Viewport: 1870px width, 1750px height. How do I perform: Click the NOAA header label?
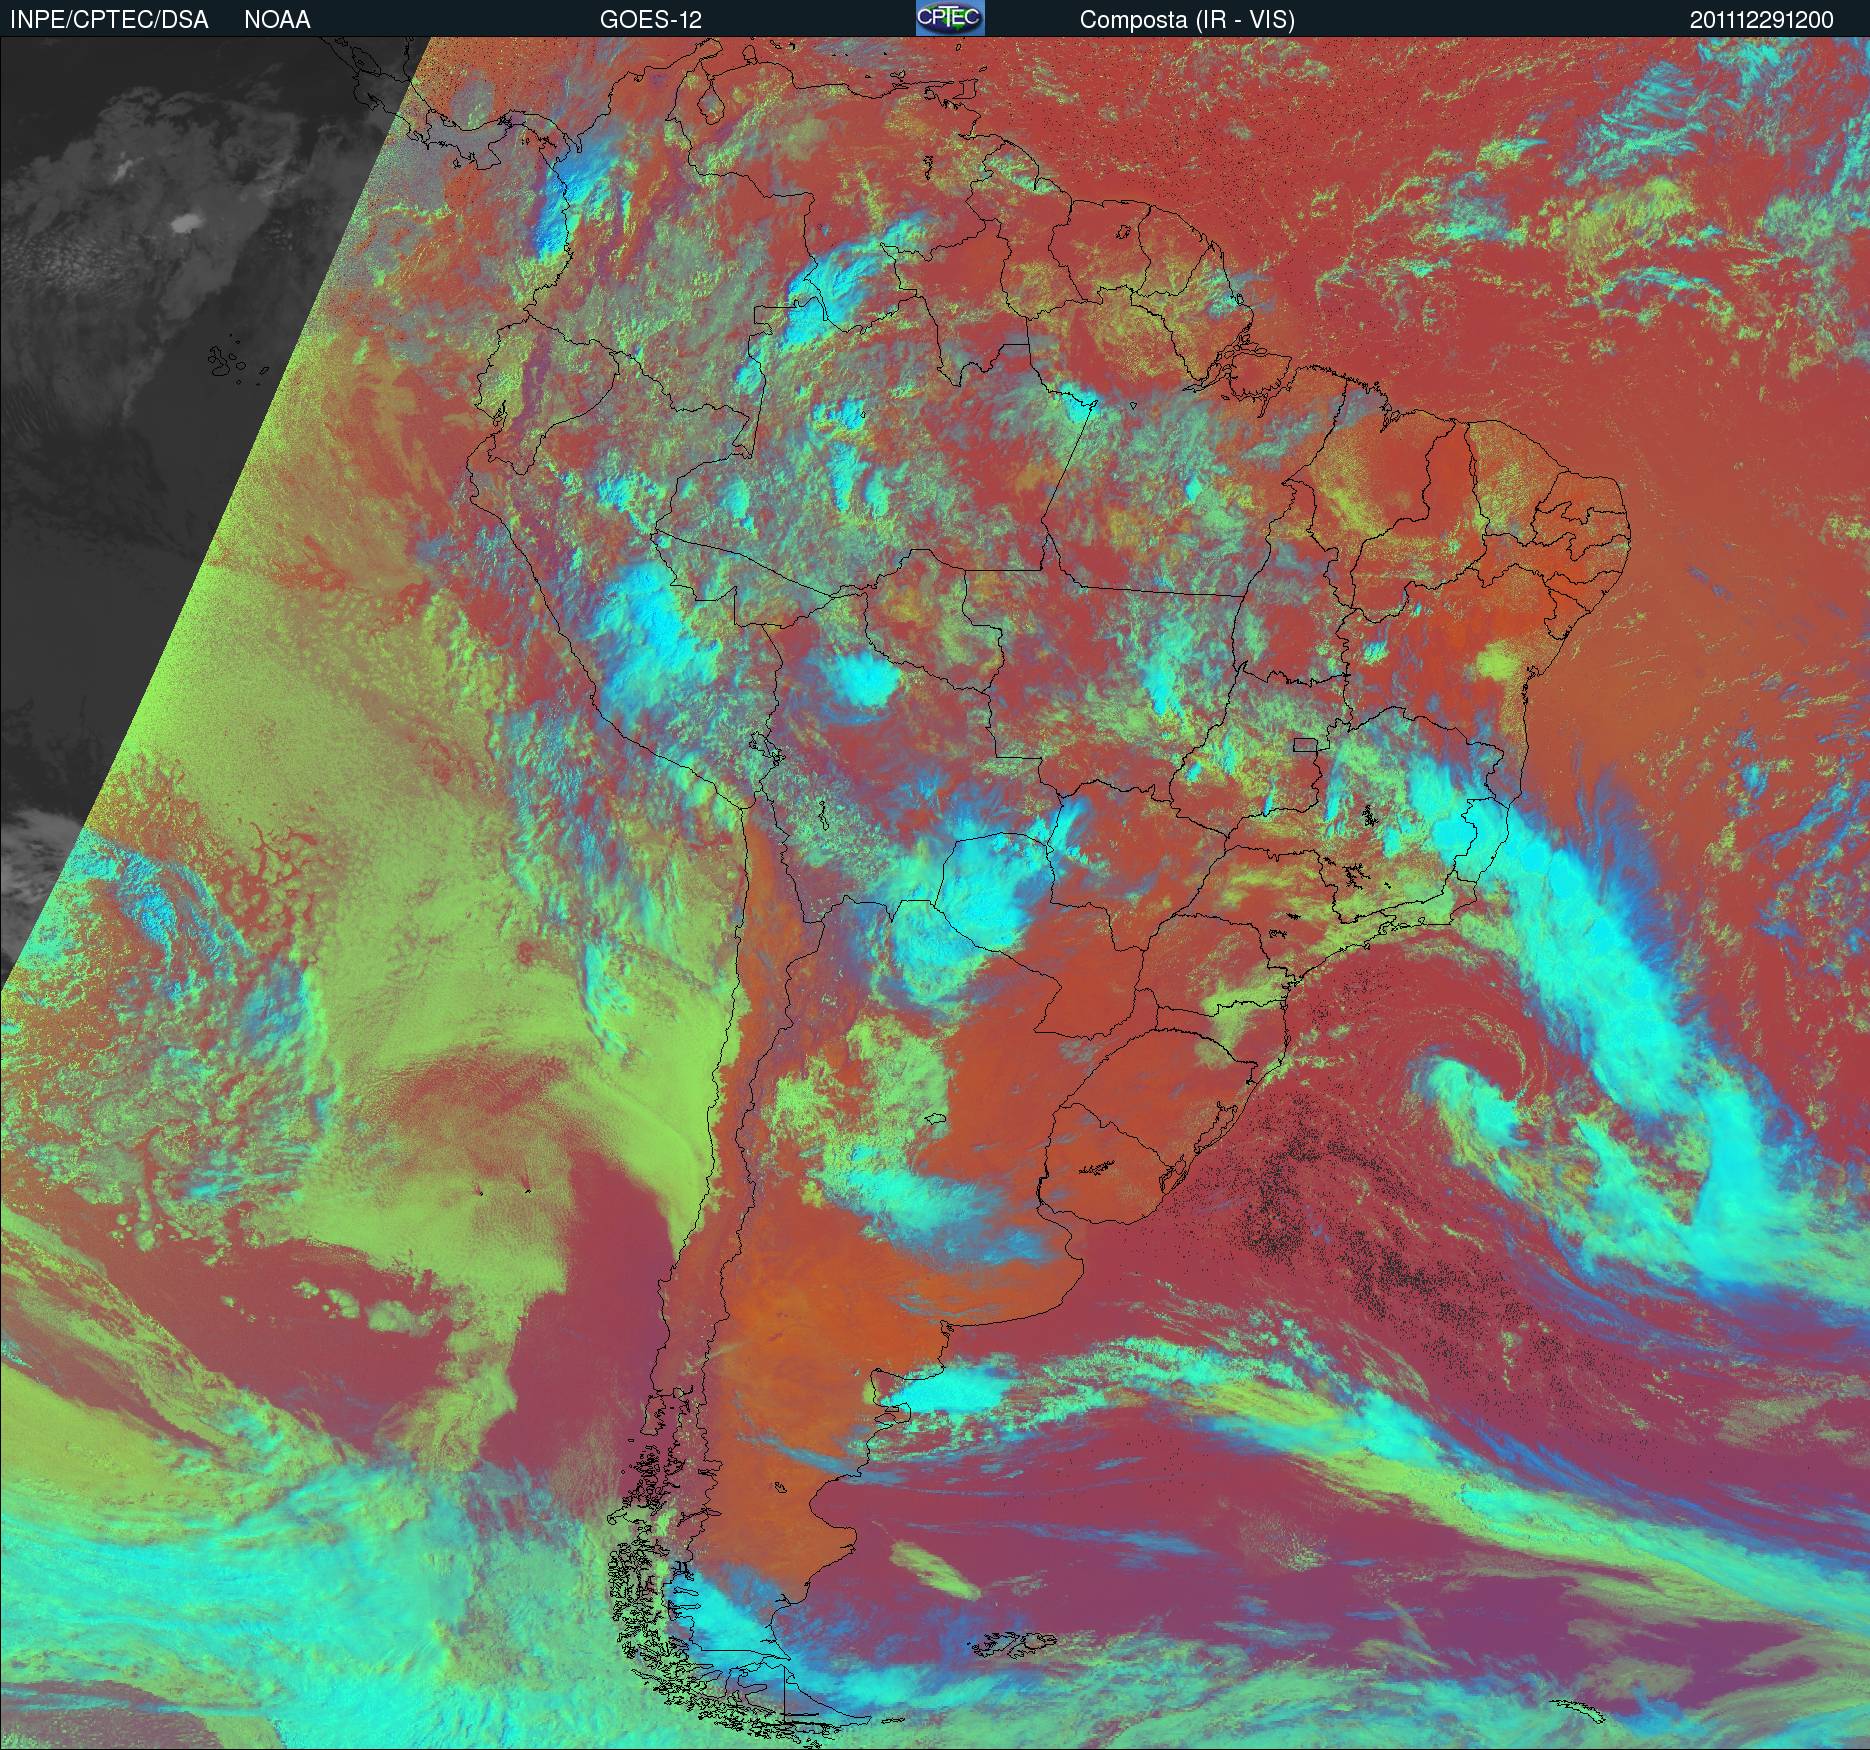pyautogui.click(x=277, y=20)
